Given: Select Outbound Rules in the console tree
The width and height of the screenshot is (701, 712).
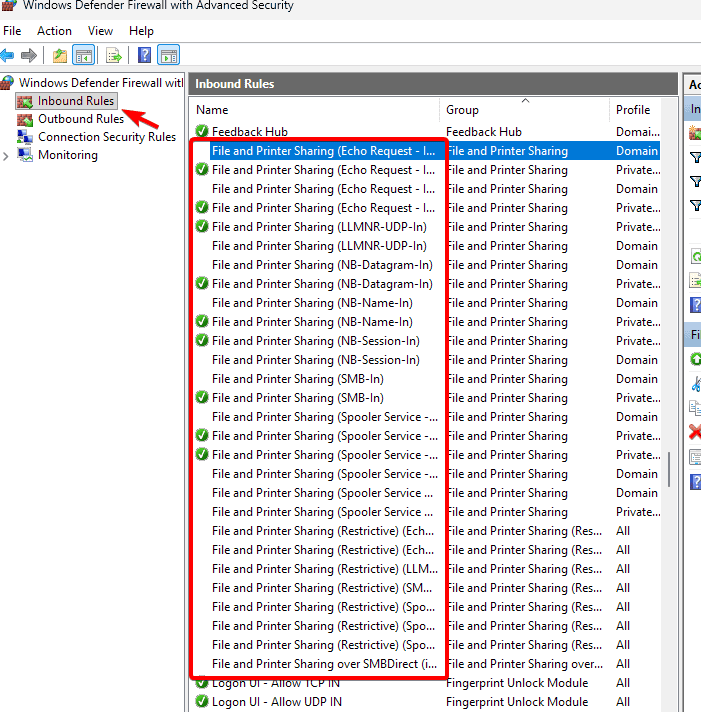Looking at the screenshot, I should click(x=80, y=119).
